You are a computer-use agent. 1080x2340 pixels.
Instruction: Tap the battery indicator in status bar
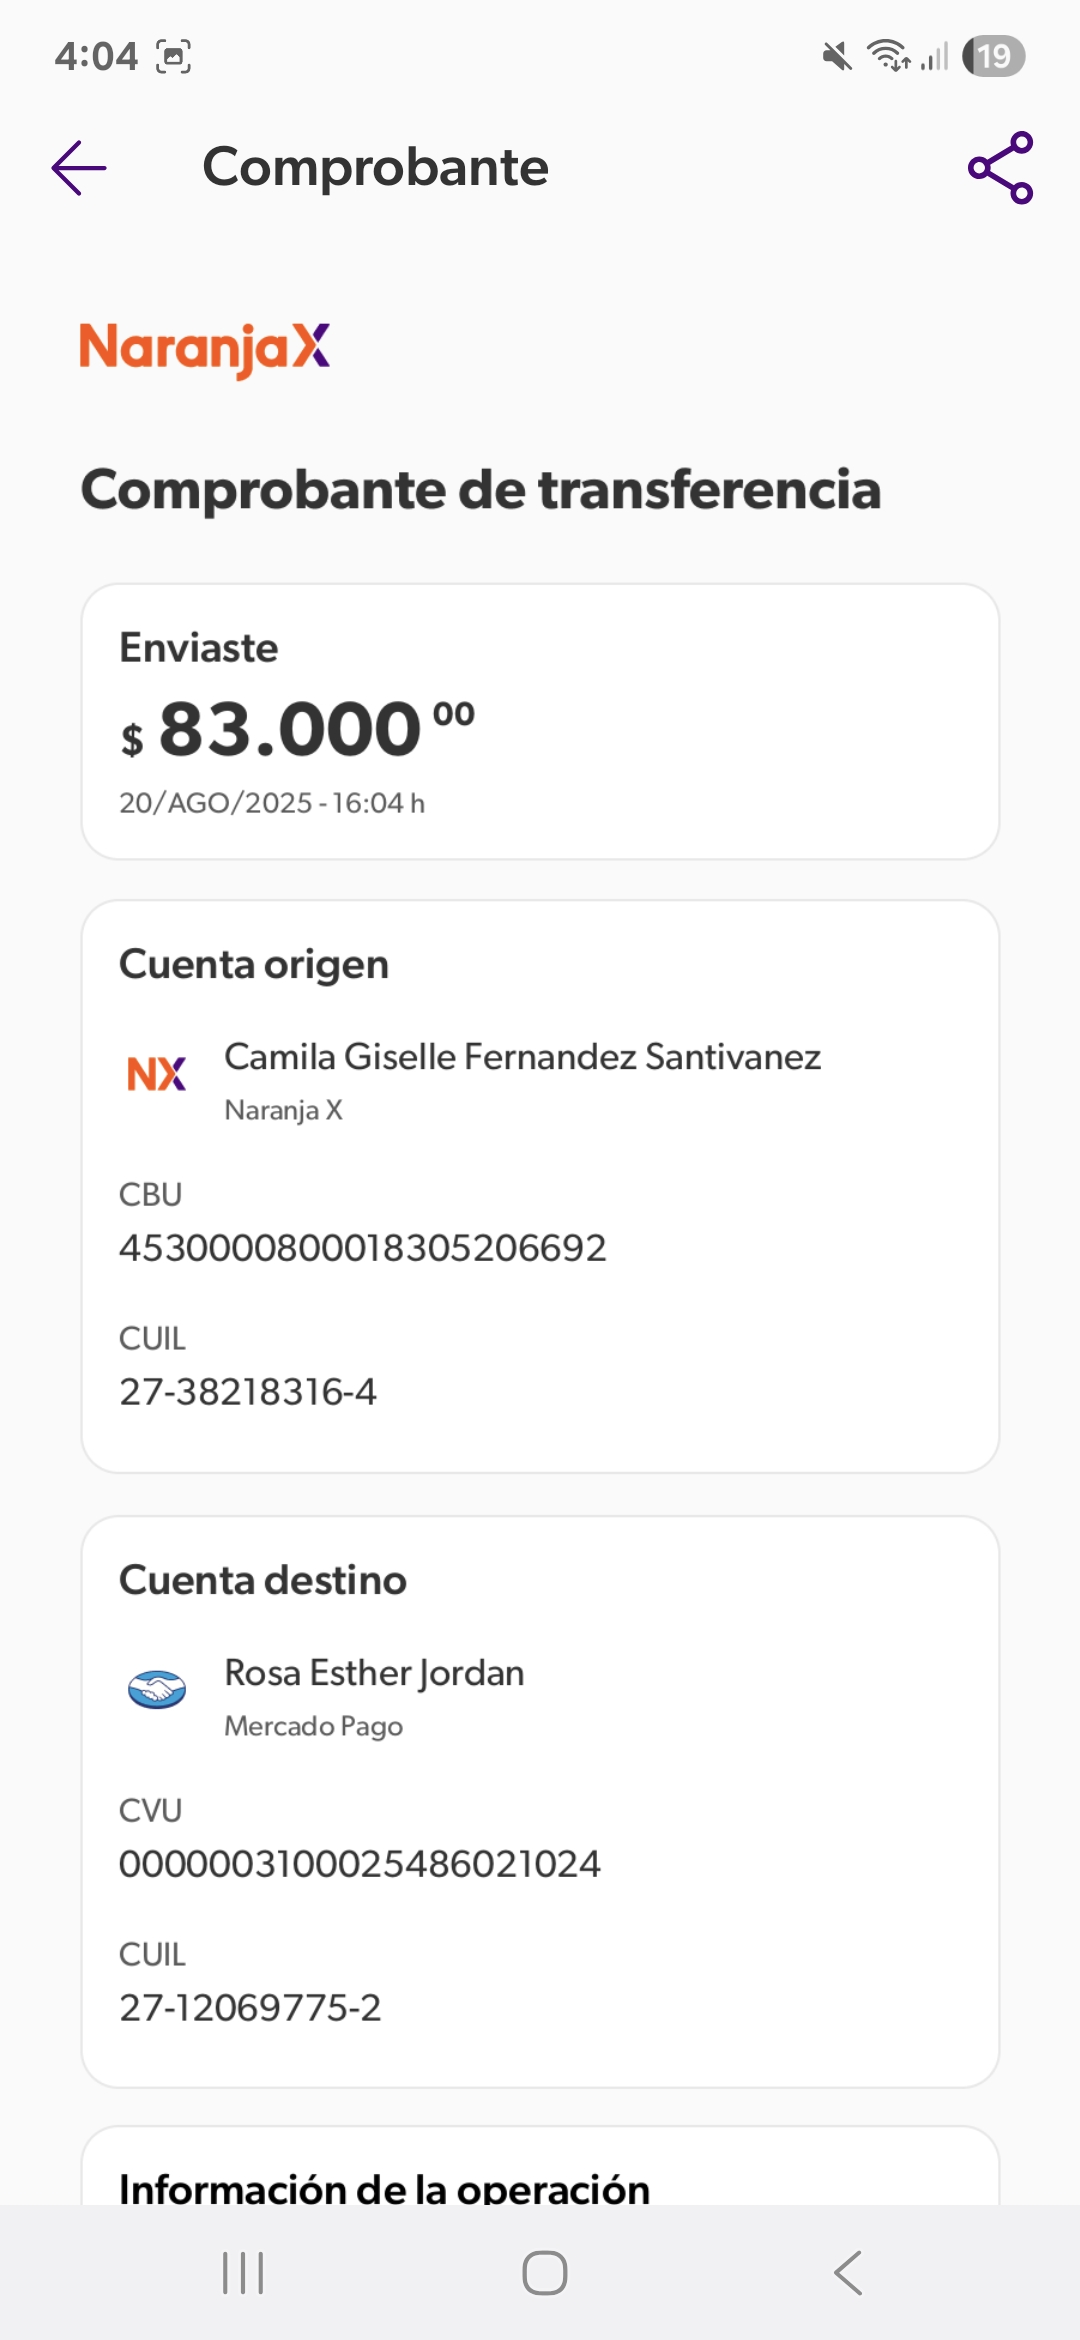tap(993, 56)
